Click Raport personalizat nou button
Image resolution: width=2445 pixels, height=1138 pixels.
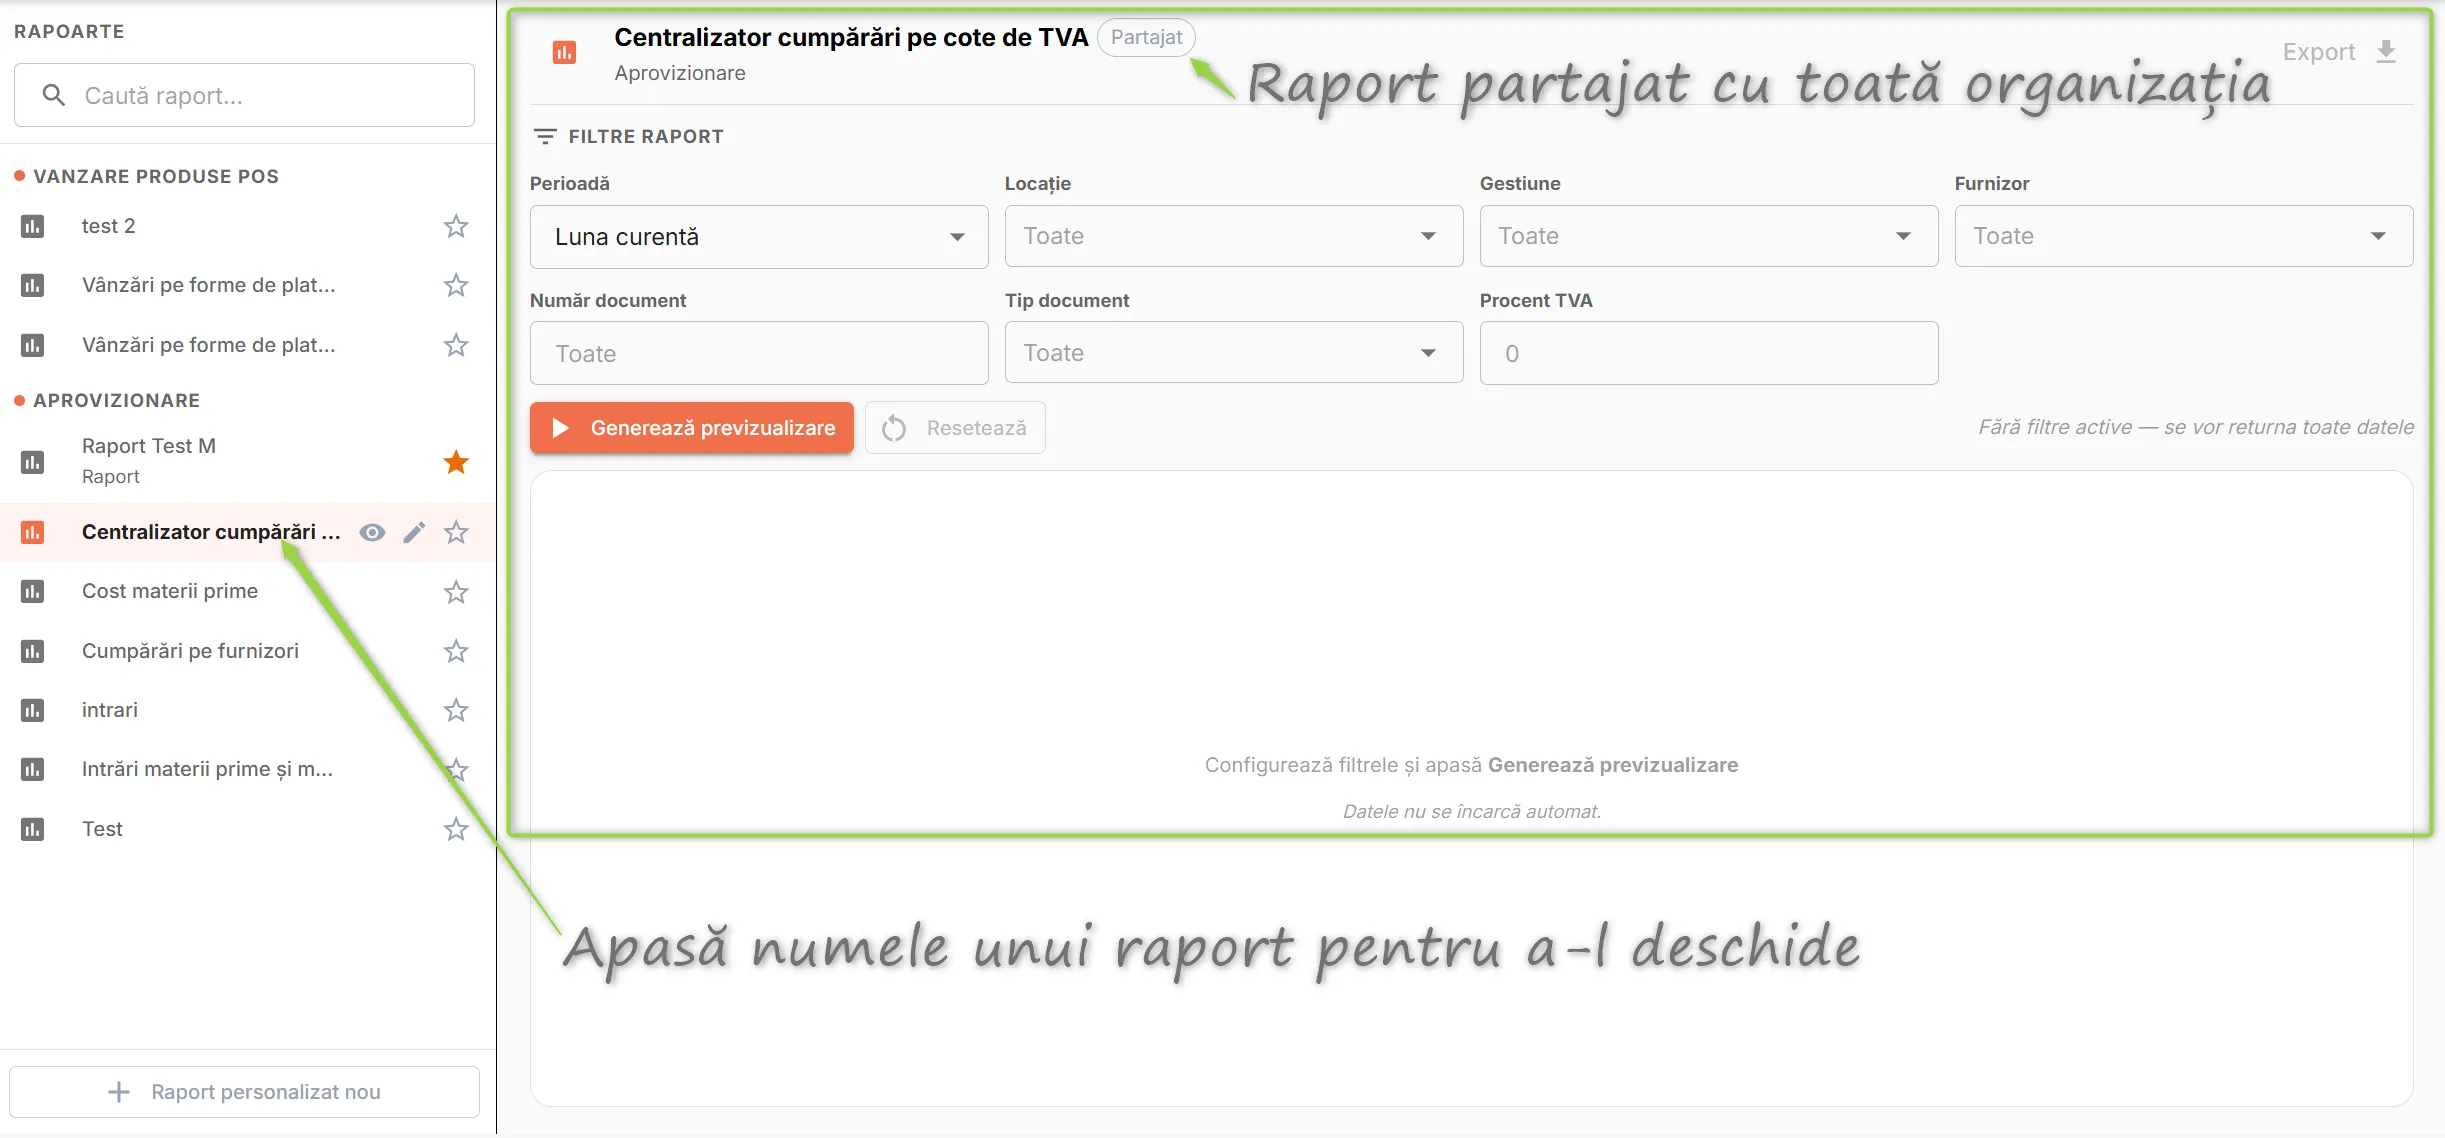244,1092
